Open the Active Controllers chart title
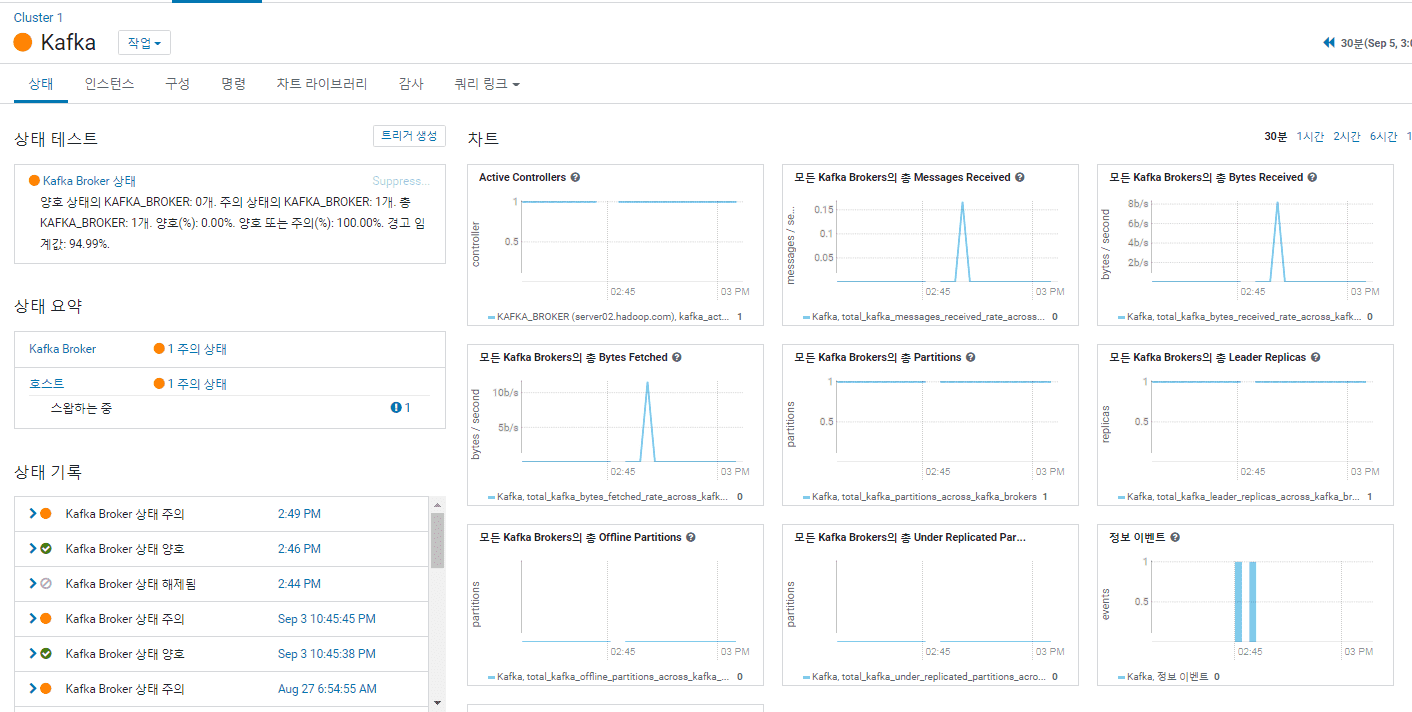This screenshot has width=1412, height=712. click(x=522, y=178)
